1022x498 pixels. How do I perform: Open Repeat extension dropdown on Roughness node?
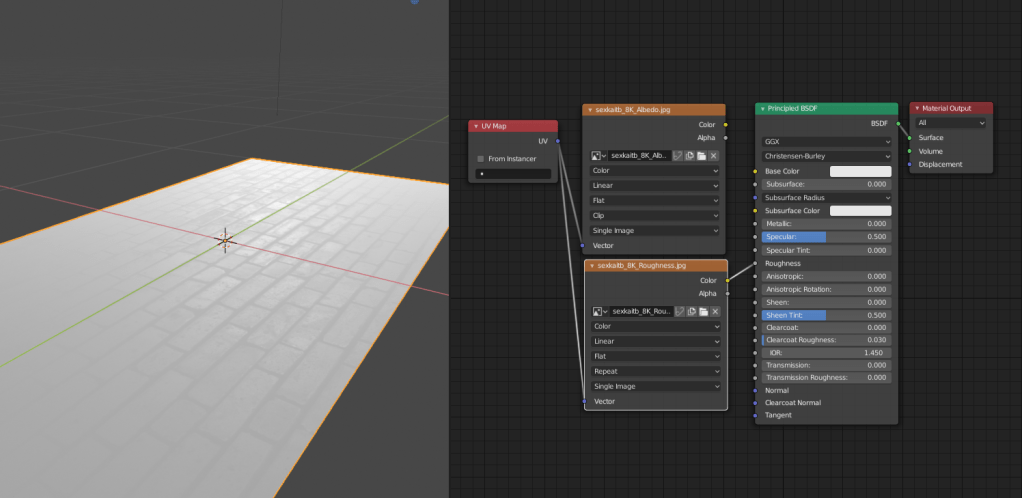pyautogui.click(x=655, y=371)
